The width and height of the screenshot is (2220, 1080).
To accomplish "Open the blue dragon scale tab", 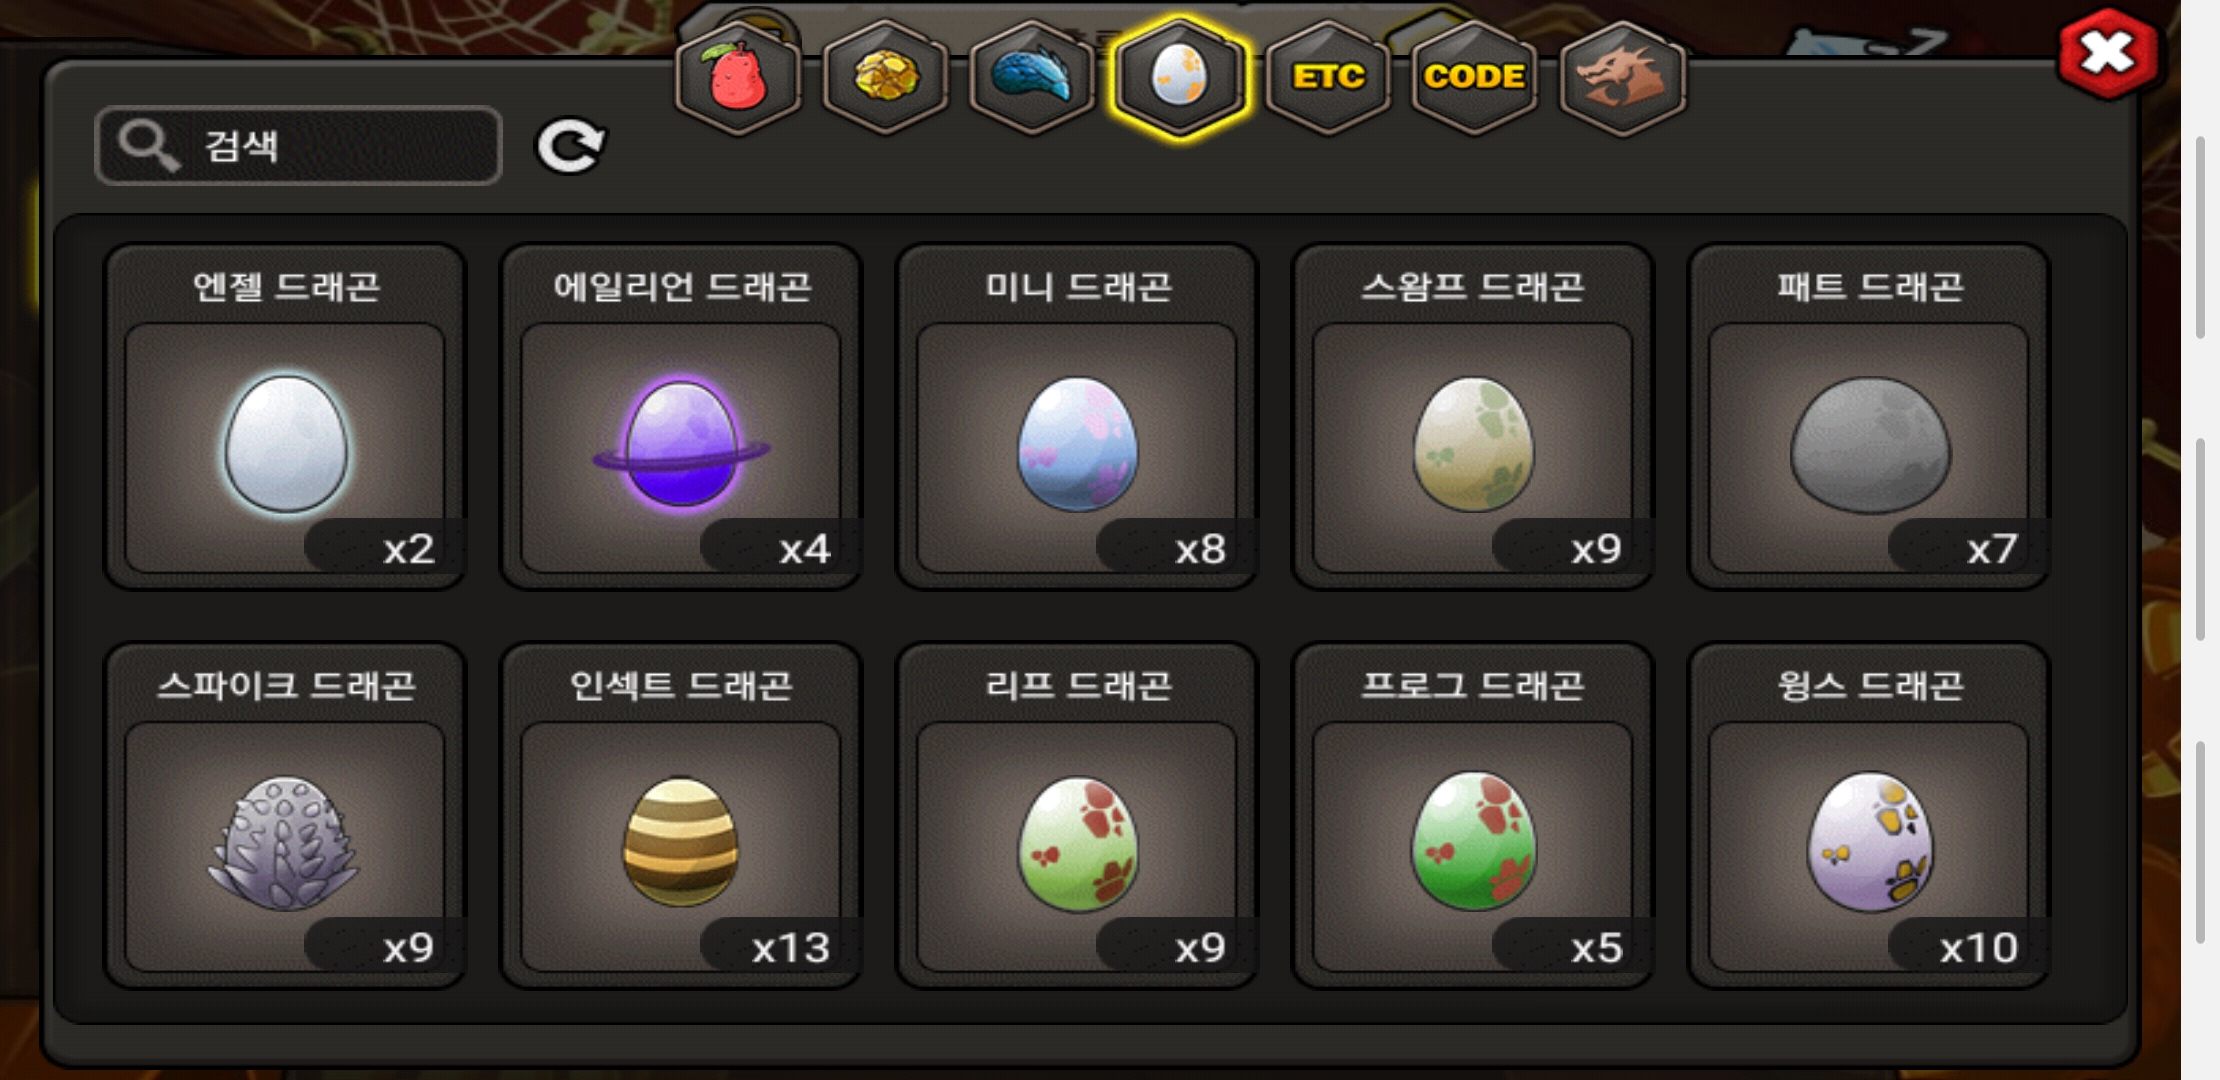I will 1032,78.
